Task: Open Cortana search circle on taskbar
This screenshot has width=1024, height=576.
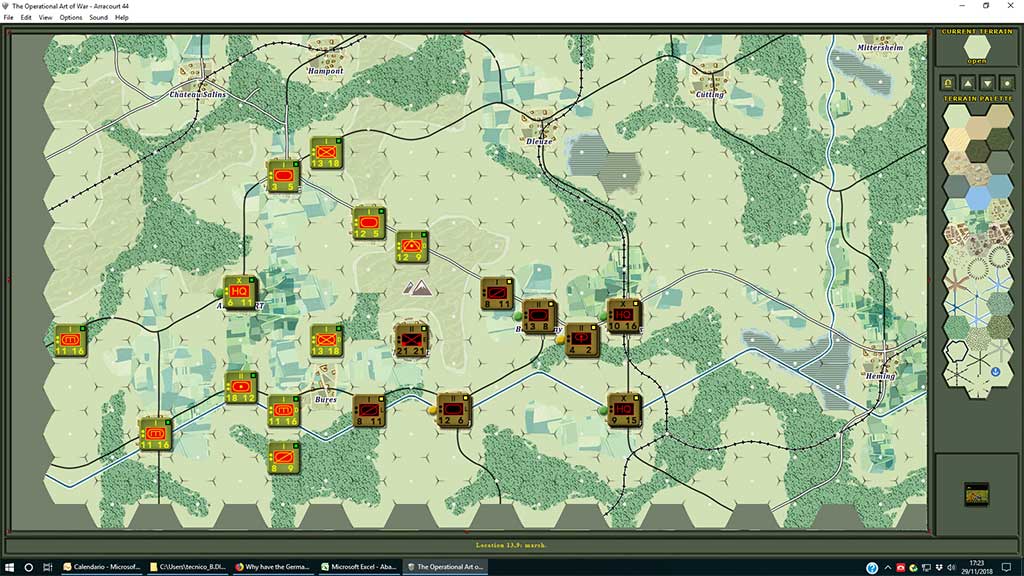Action: (29, 567)
